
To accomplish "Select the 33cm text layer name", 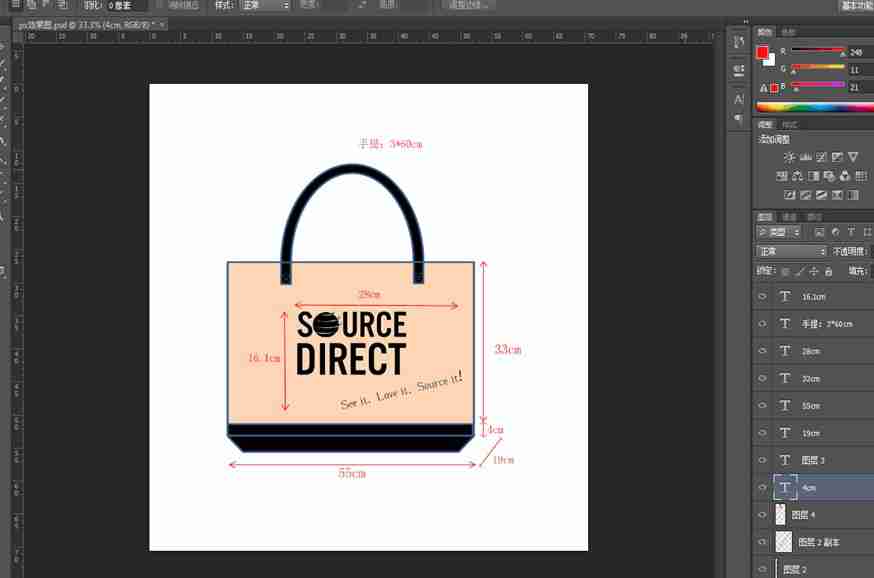I will coord(811,379).
